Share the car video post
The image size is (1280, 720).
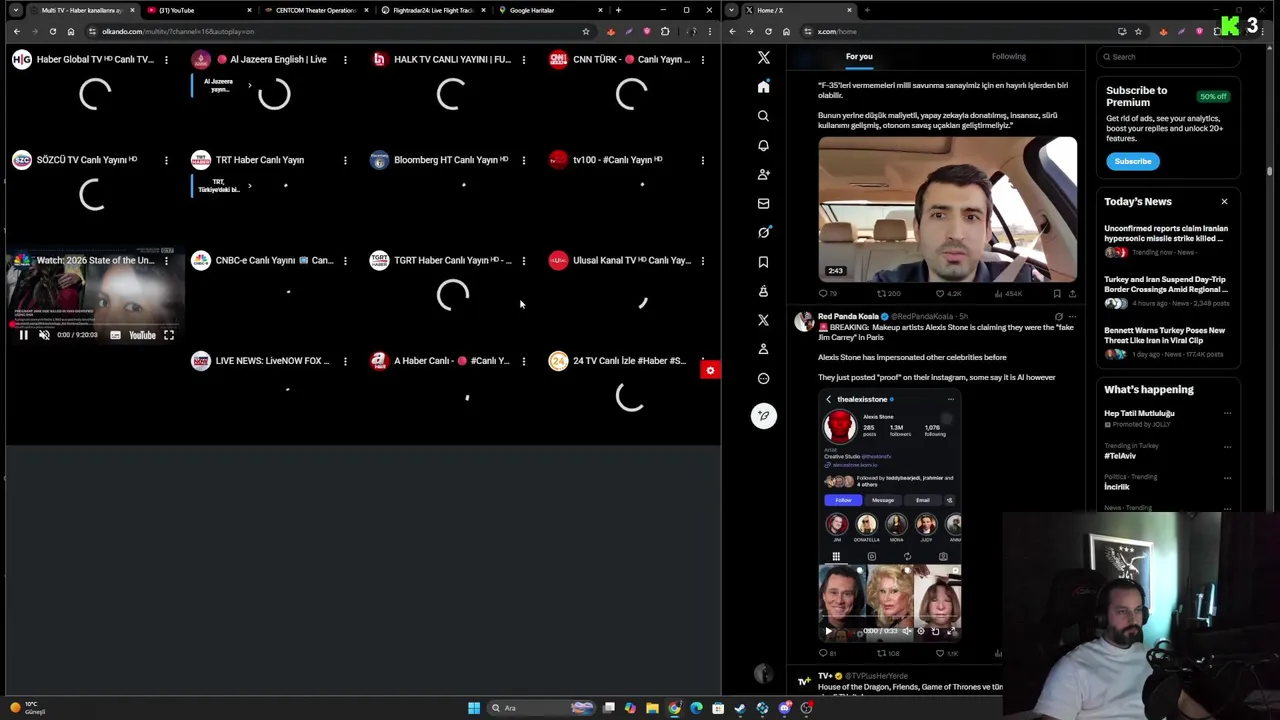(1072, 294)
